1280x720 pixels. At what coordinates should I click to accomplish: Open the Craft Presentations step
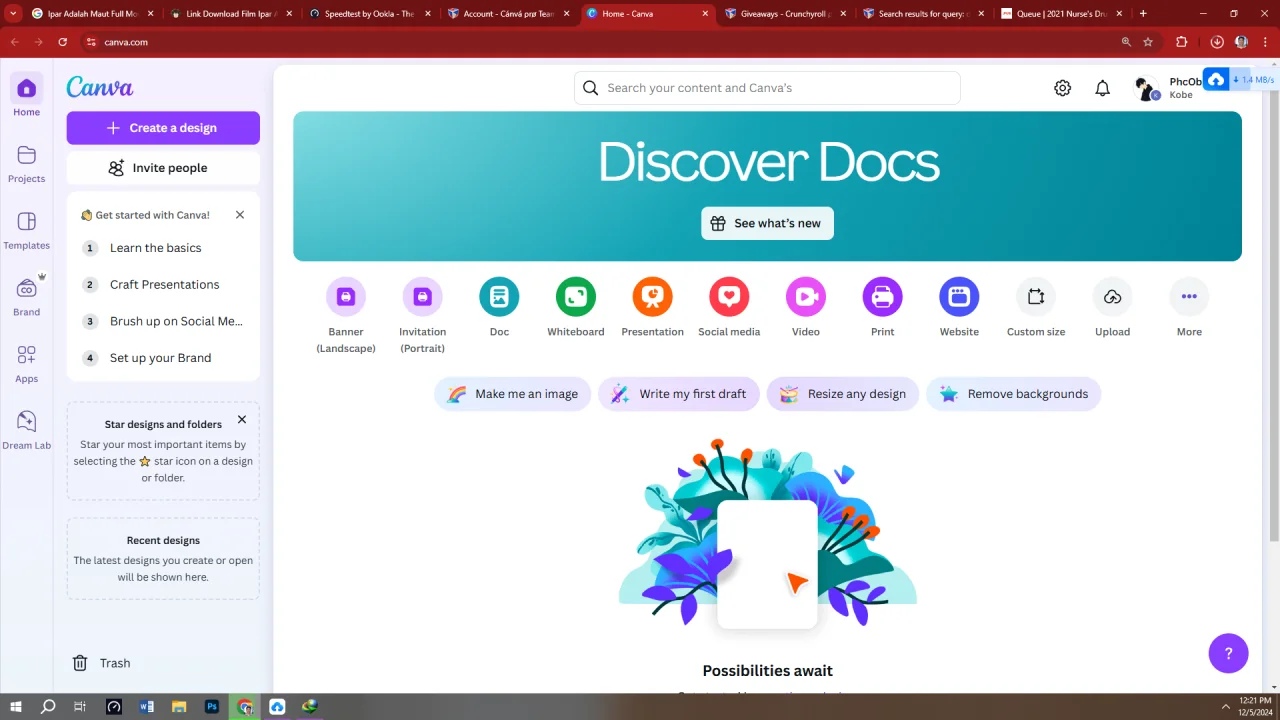click(x=163, y=284)
